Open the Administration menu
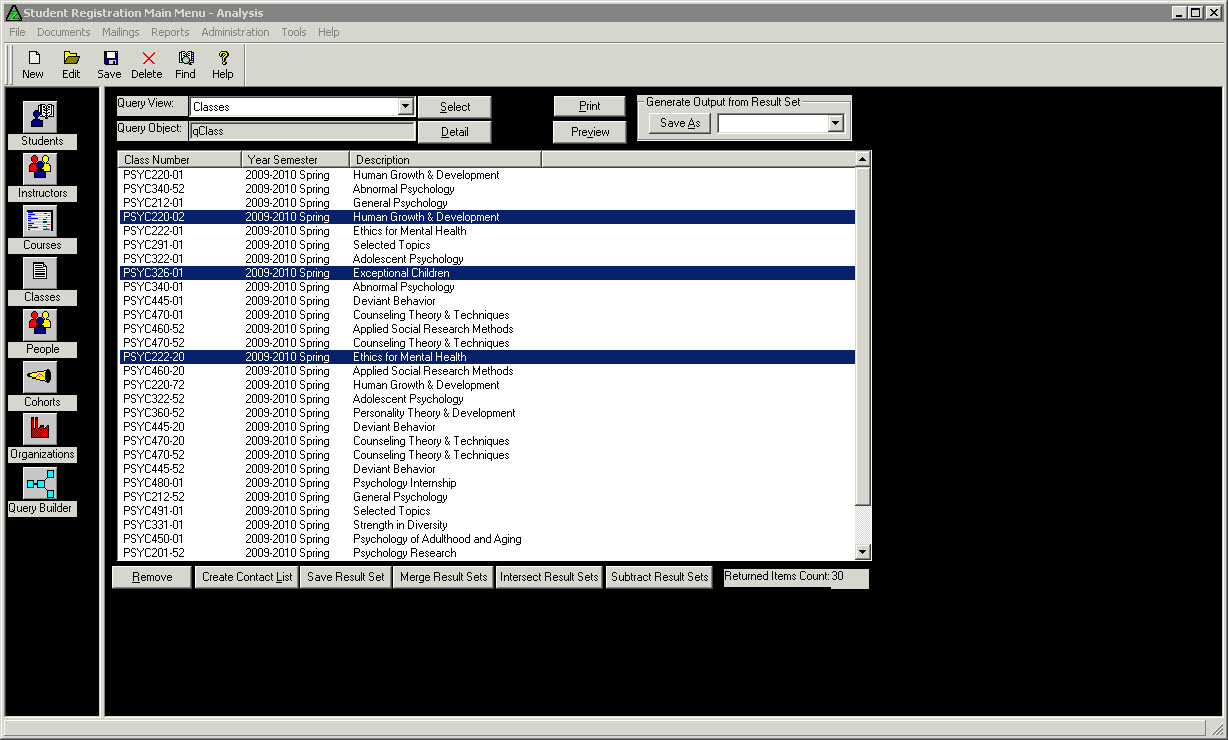This screenshot has width=1228, height=740. (235, 32)
